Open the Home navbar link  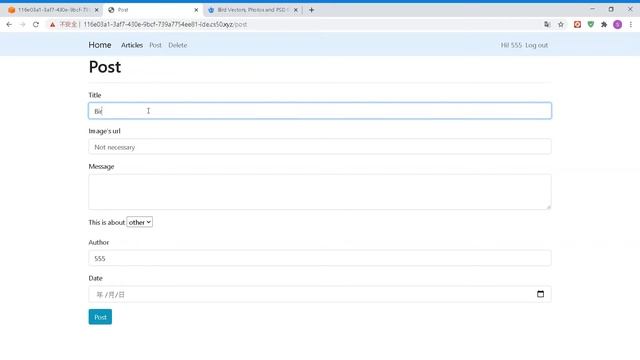tap(100, 45)
